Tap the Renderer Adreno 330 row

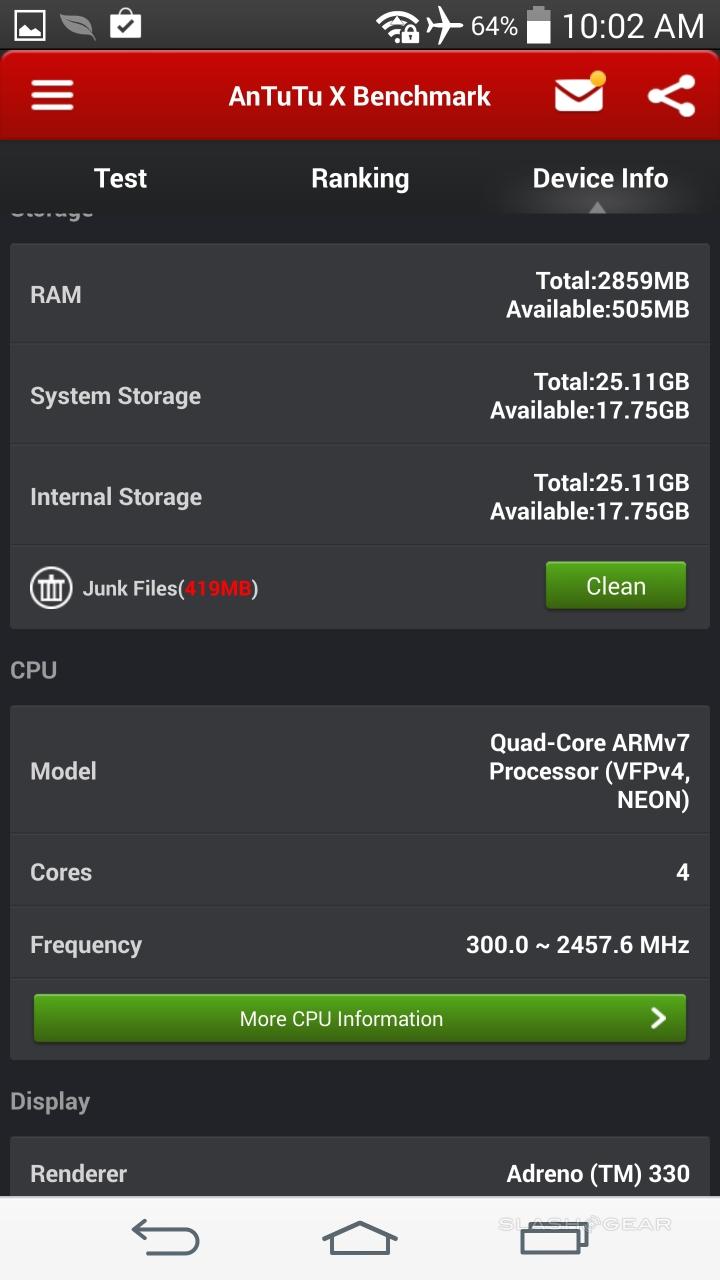pos(360,1173)
